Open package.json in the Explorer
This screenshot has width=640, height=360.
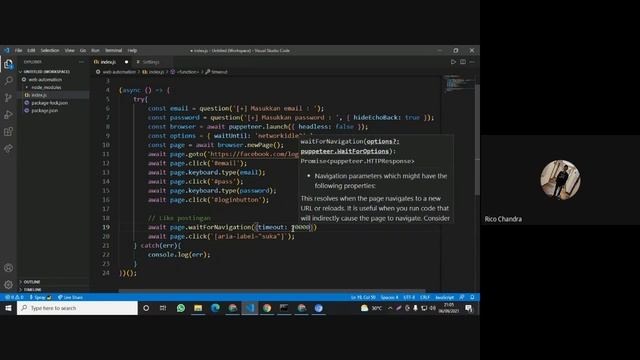pyautogui.click(x=44, y=111)
